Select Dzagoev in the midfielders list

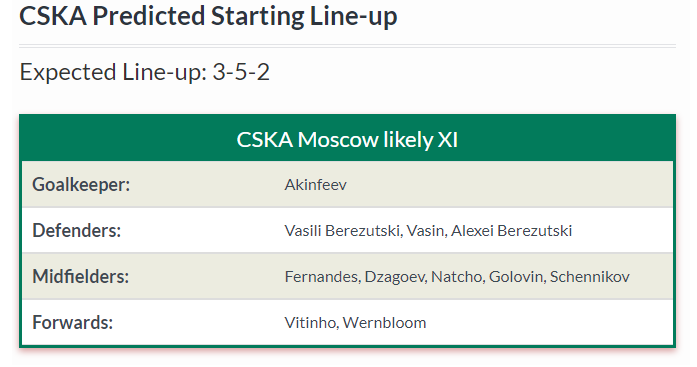click(x=395, y=276)
